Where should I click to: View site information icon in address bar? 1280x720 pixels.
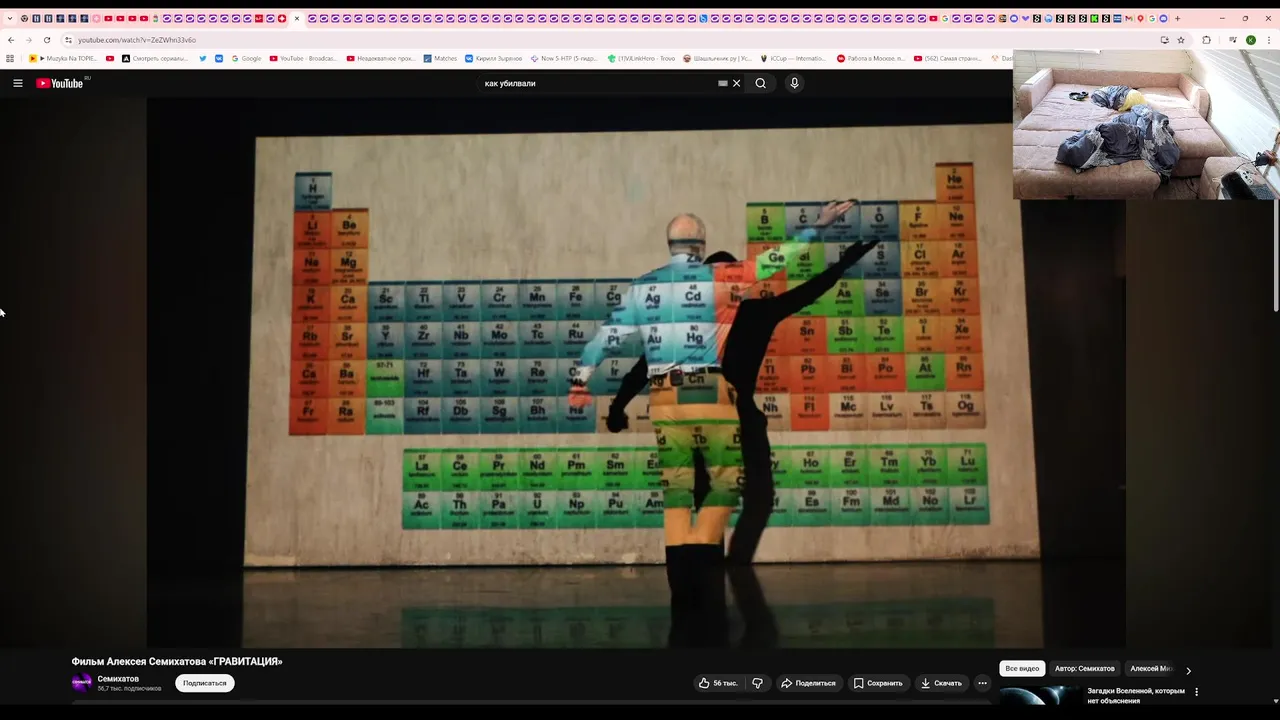click(x=68, y=40)
